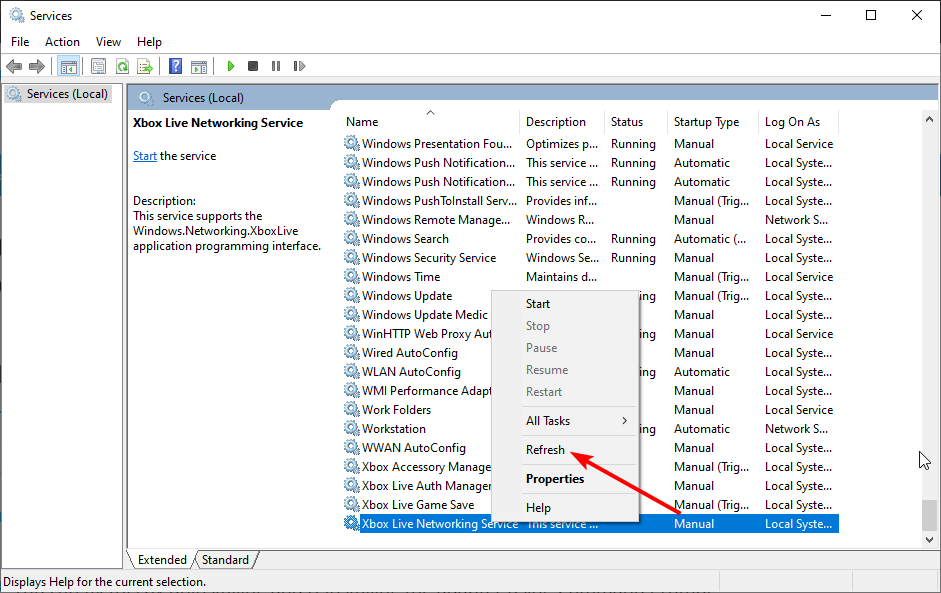The image size is (941, 593).
Task: Switch to the Extended tab
Action: pyautogui.click(x=162, y=559)
